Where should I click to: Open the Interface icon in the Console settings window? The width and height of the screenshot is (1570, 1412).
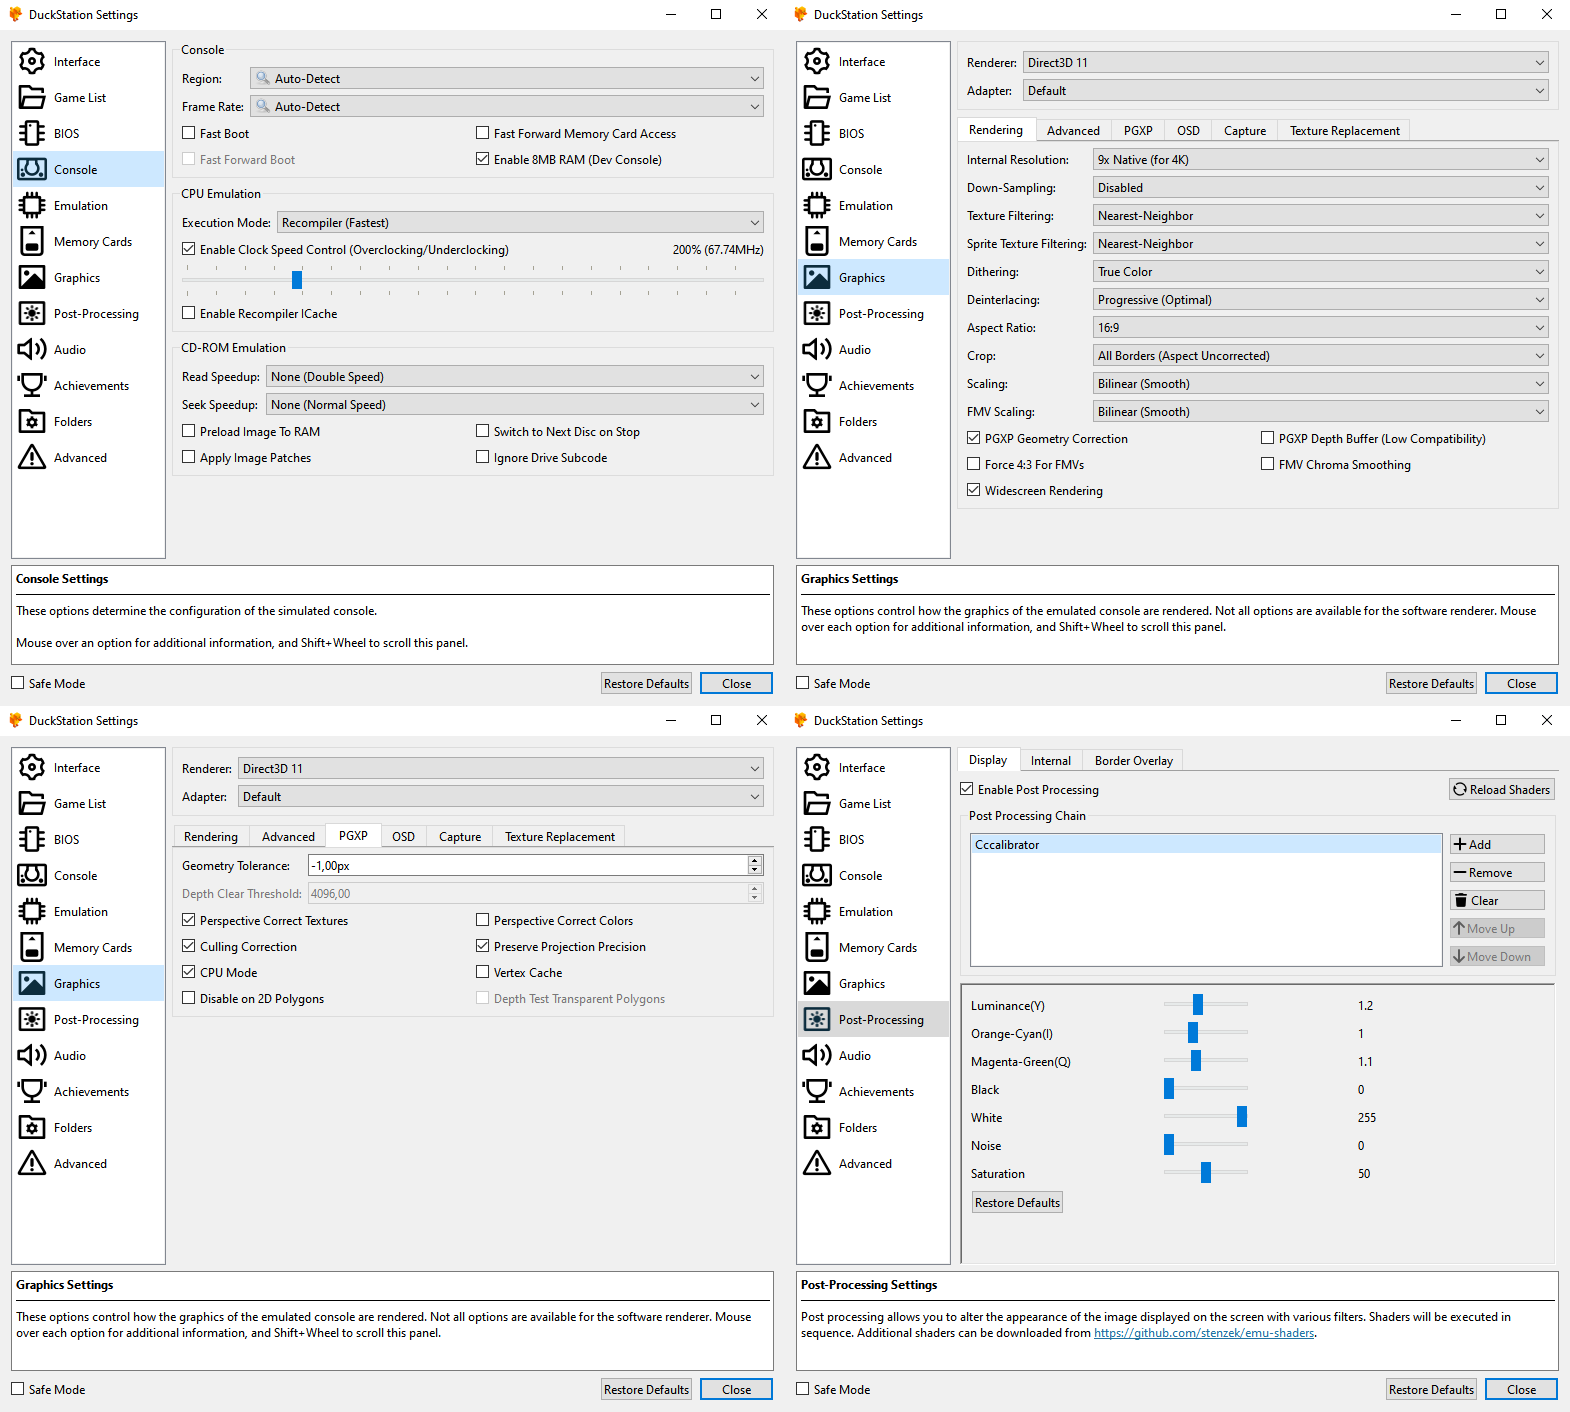(x=32, y=62)
